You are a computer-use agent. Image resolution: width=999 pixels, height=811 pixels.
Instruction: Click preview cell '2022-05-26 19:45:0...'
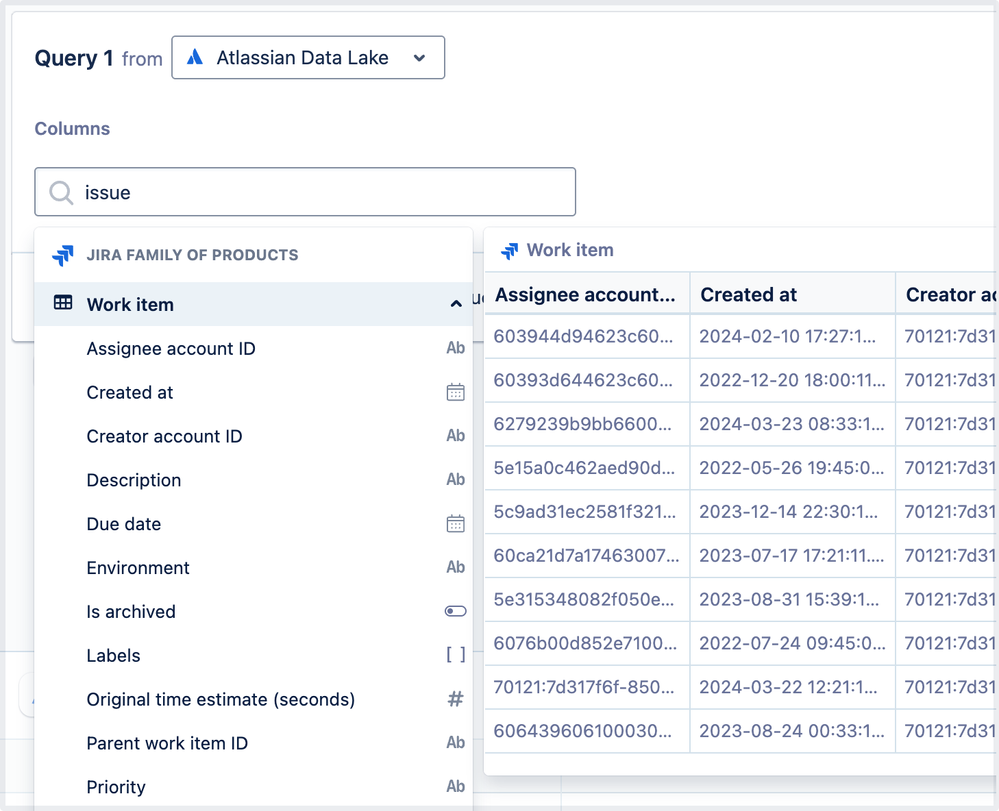click(793, 468)
